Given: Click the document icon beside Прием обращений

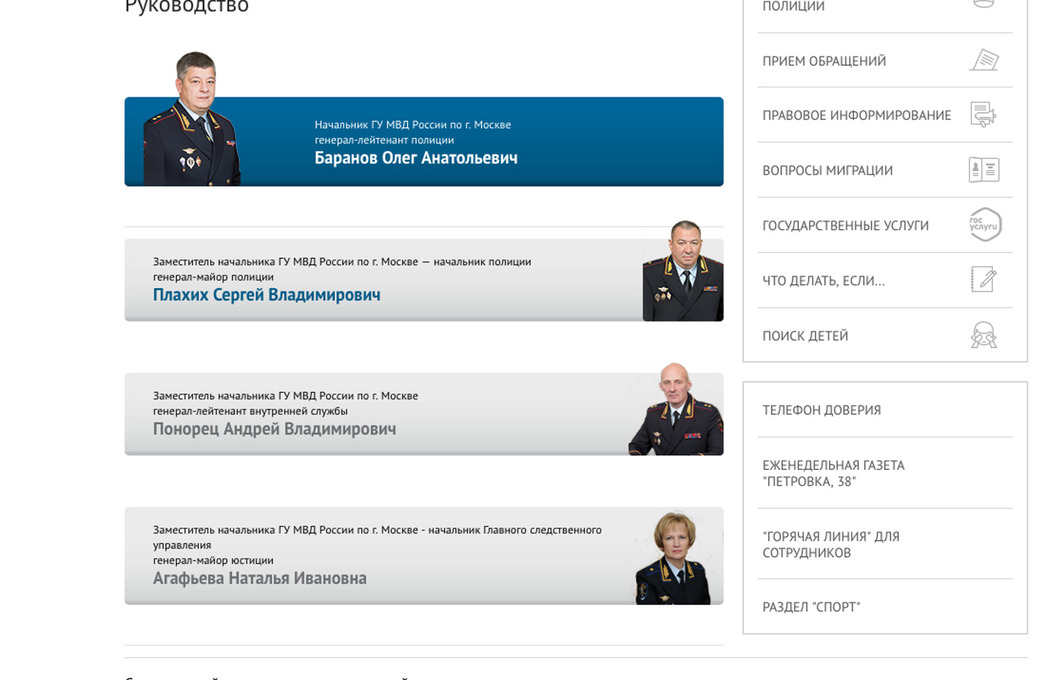Looking at the screenshot, I should (x=984, y=60).
